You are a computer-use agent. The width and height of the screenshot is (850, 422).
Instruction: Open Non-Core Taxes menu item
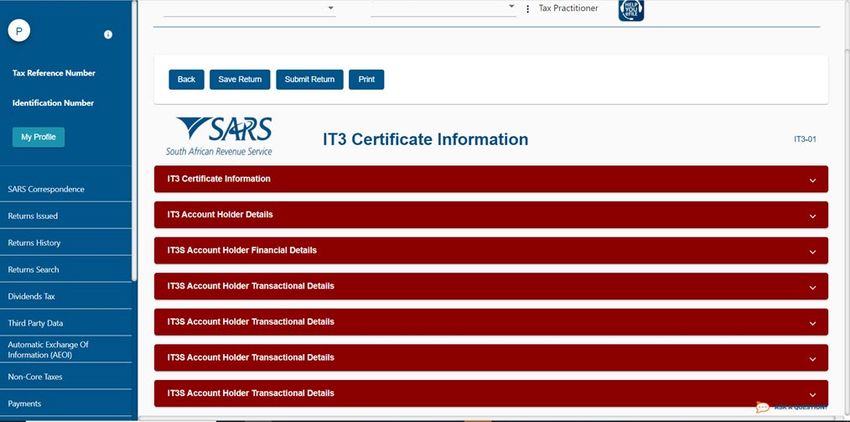[x=66, y=376]
